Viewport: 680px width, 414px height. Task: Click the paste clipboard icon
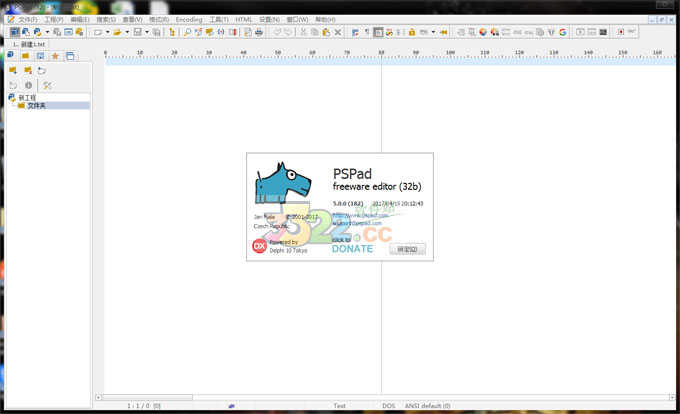pos(326,32)
